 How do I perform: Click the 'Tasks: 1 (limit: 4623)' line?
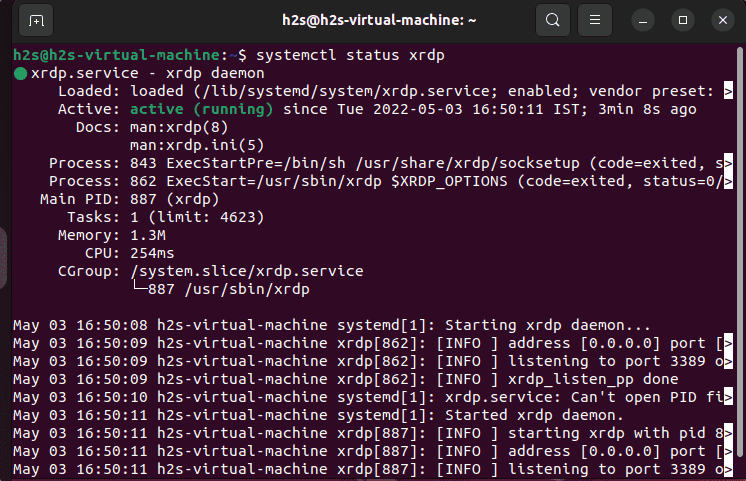click(x=166, y=217)
